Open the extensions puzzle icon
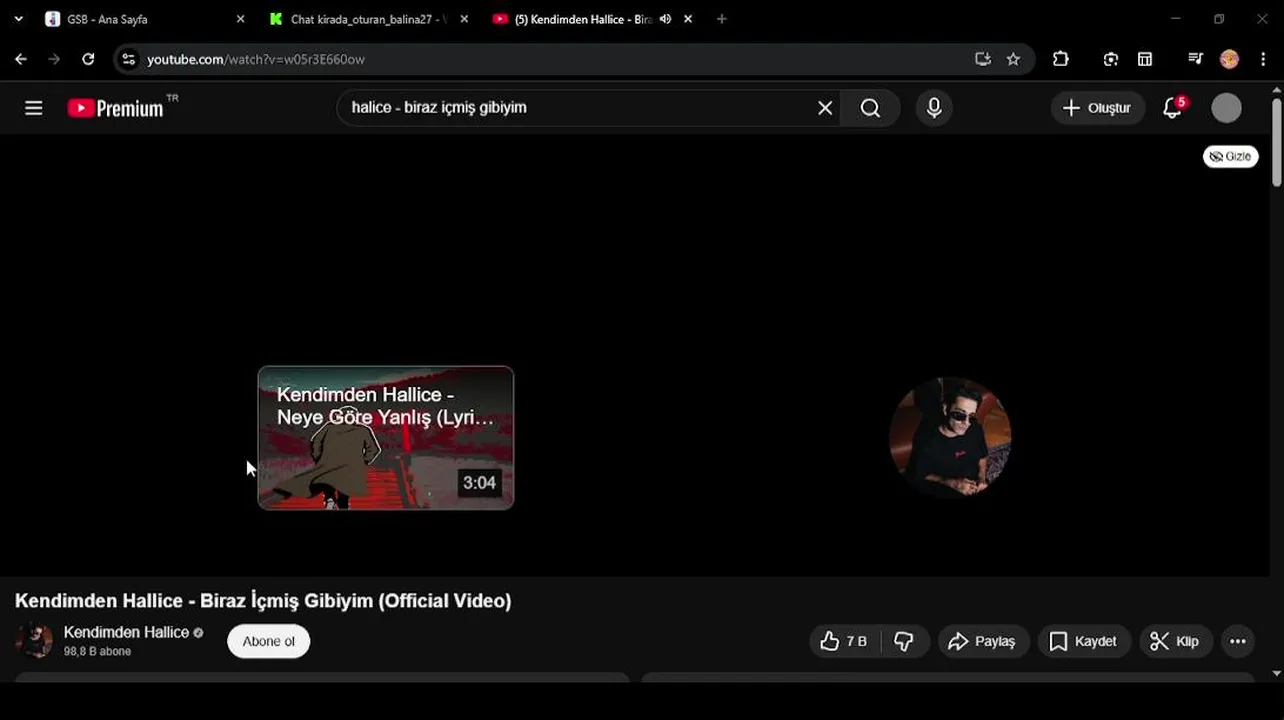Screen dimensions: 1284x720 (x=1061, y=59)
